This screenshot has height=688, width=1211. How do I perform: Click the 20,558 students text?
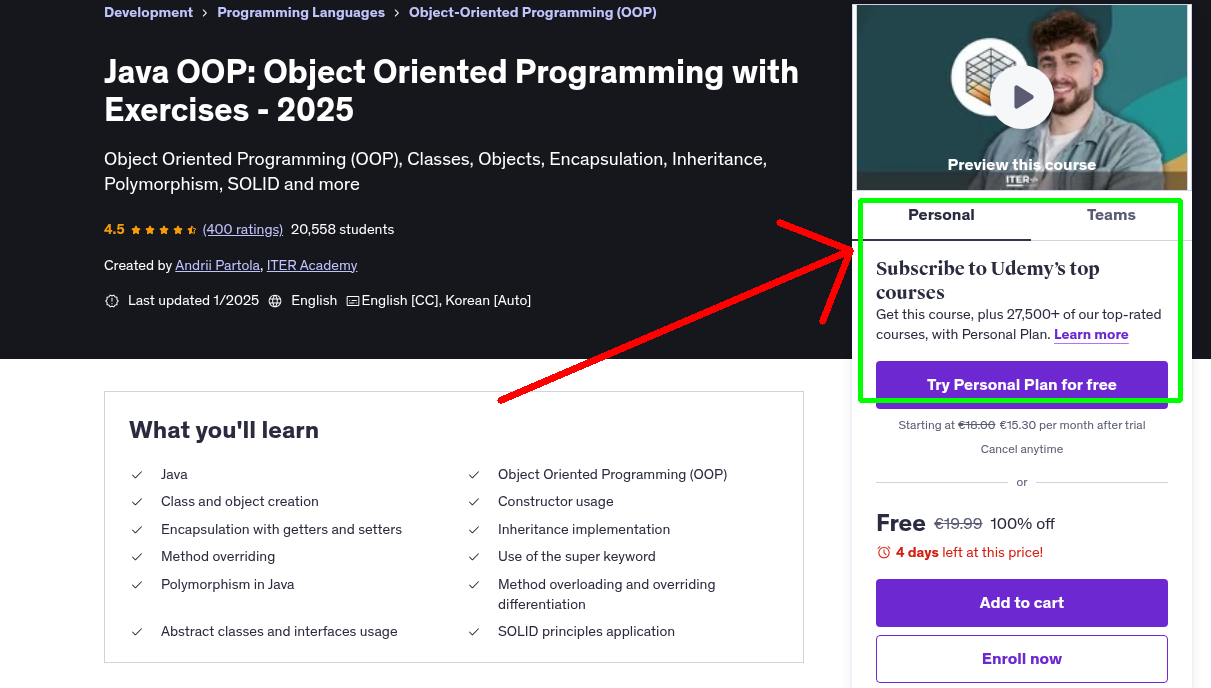[343, 229]
